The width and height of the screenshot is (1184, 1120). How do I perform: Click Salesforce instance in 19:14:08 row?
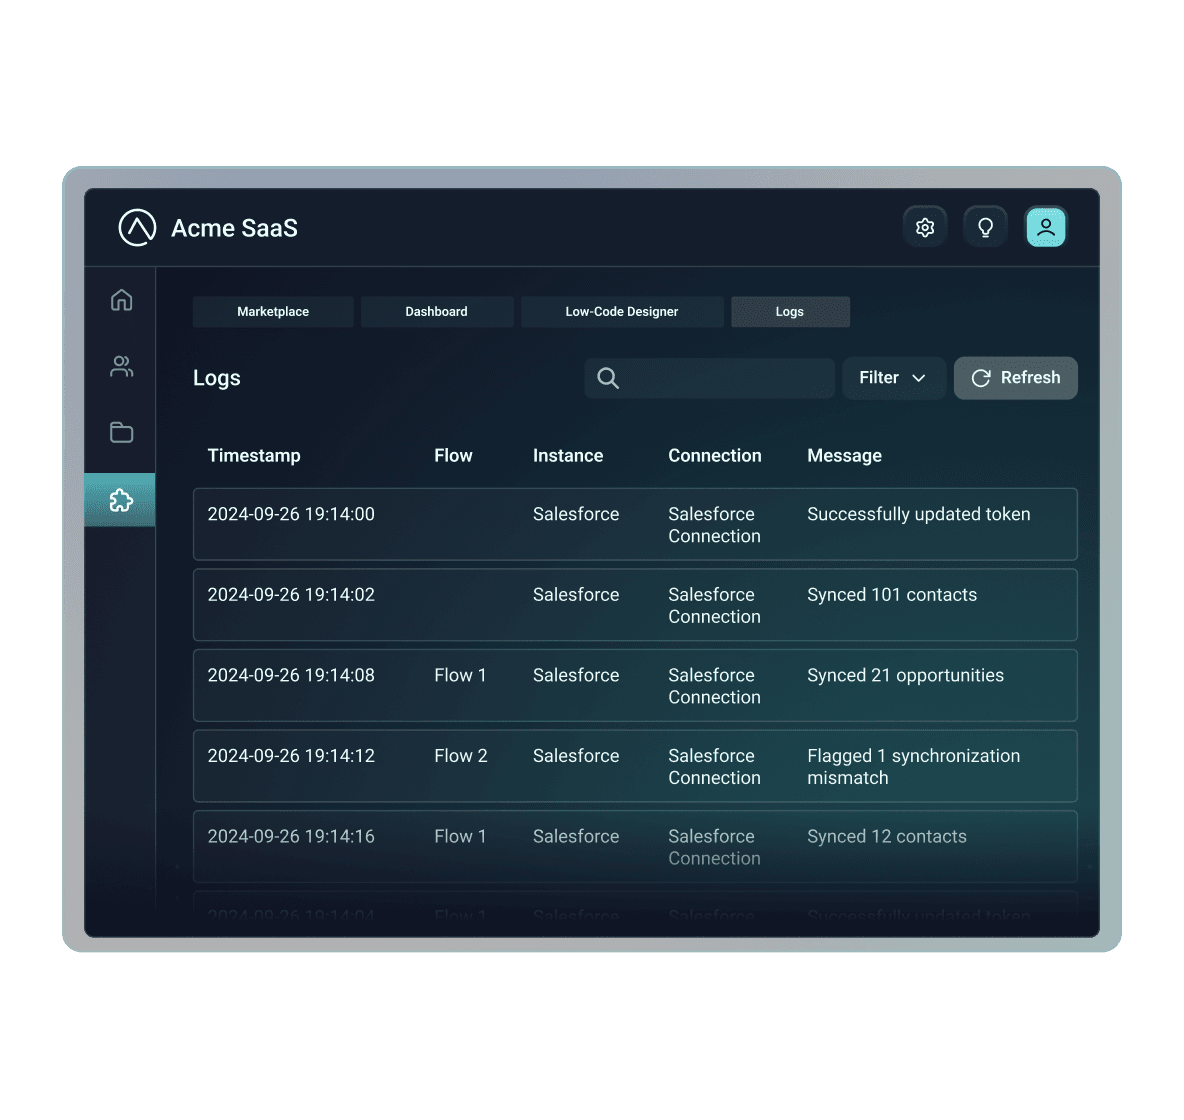point(576,675)
